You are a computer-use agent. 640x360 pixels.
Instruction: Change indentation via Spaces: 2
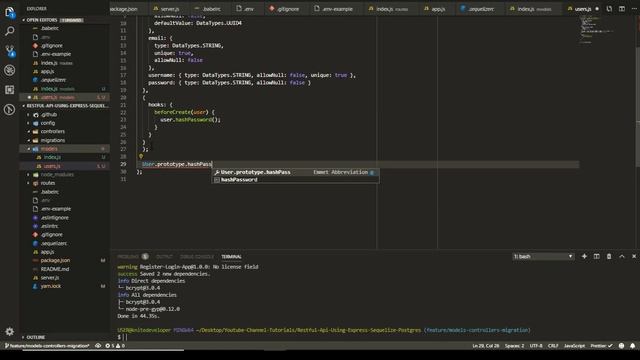pyautogui.click(x=514, y=346)
